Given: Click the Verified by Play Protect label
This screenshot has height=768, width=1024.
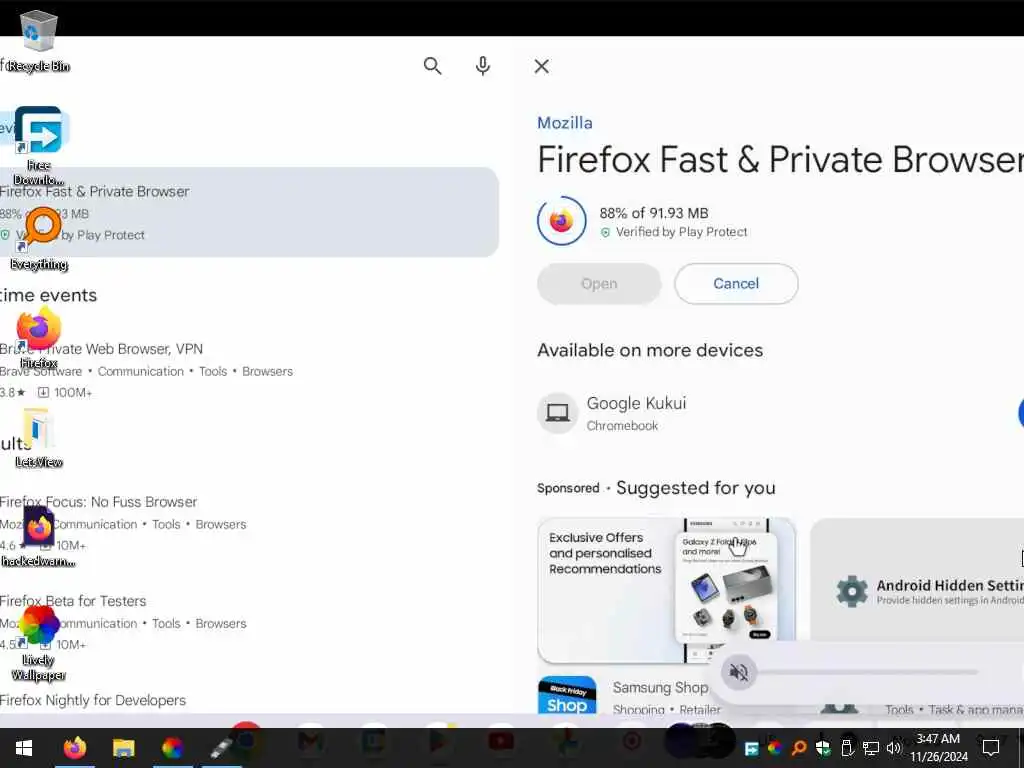Looking at the screenshot, I should point(681,232).
